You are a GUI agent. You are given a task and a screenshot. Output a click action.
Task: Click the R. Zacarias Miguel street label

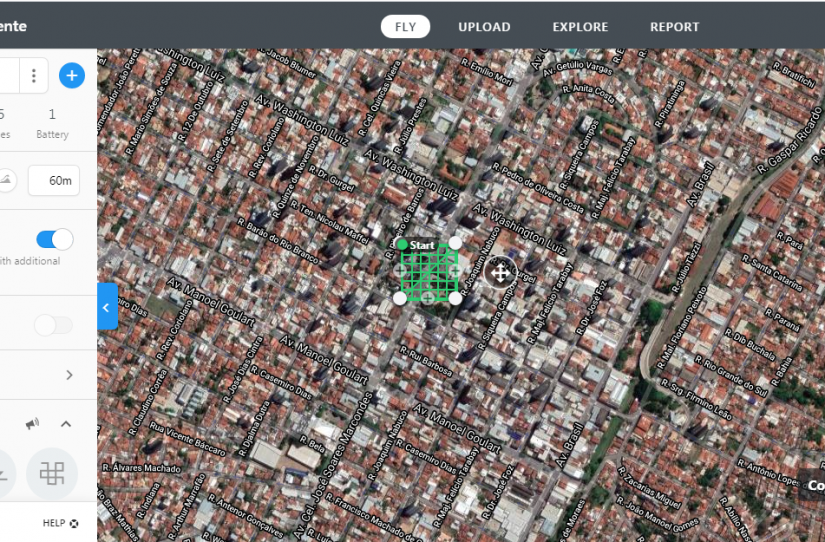click(649, 487)
